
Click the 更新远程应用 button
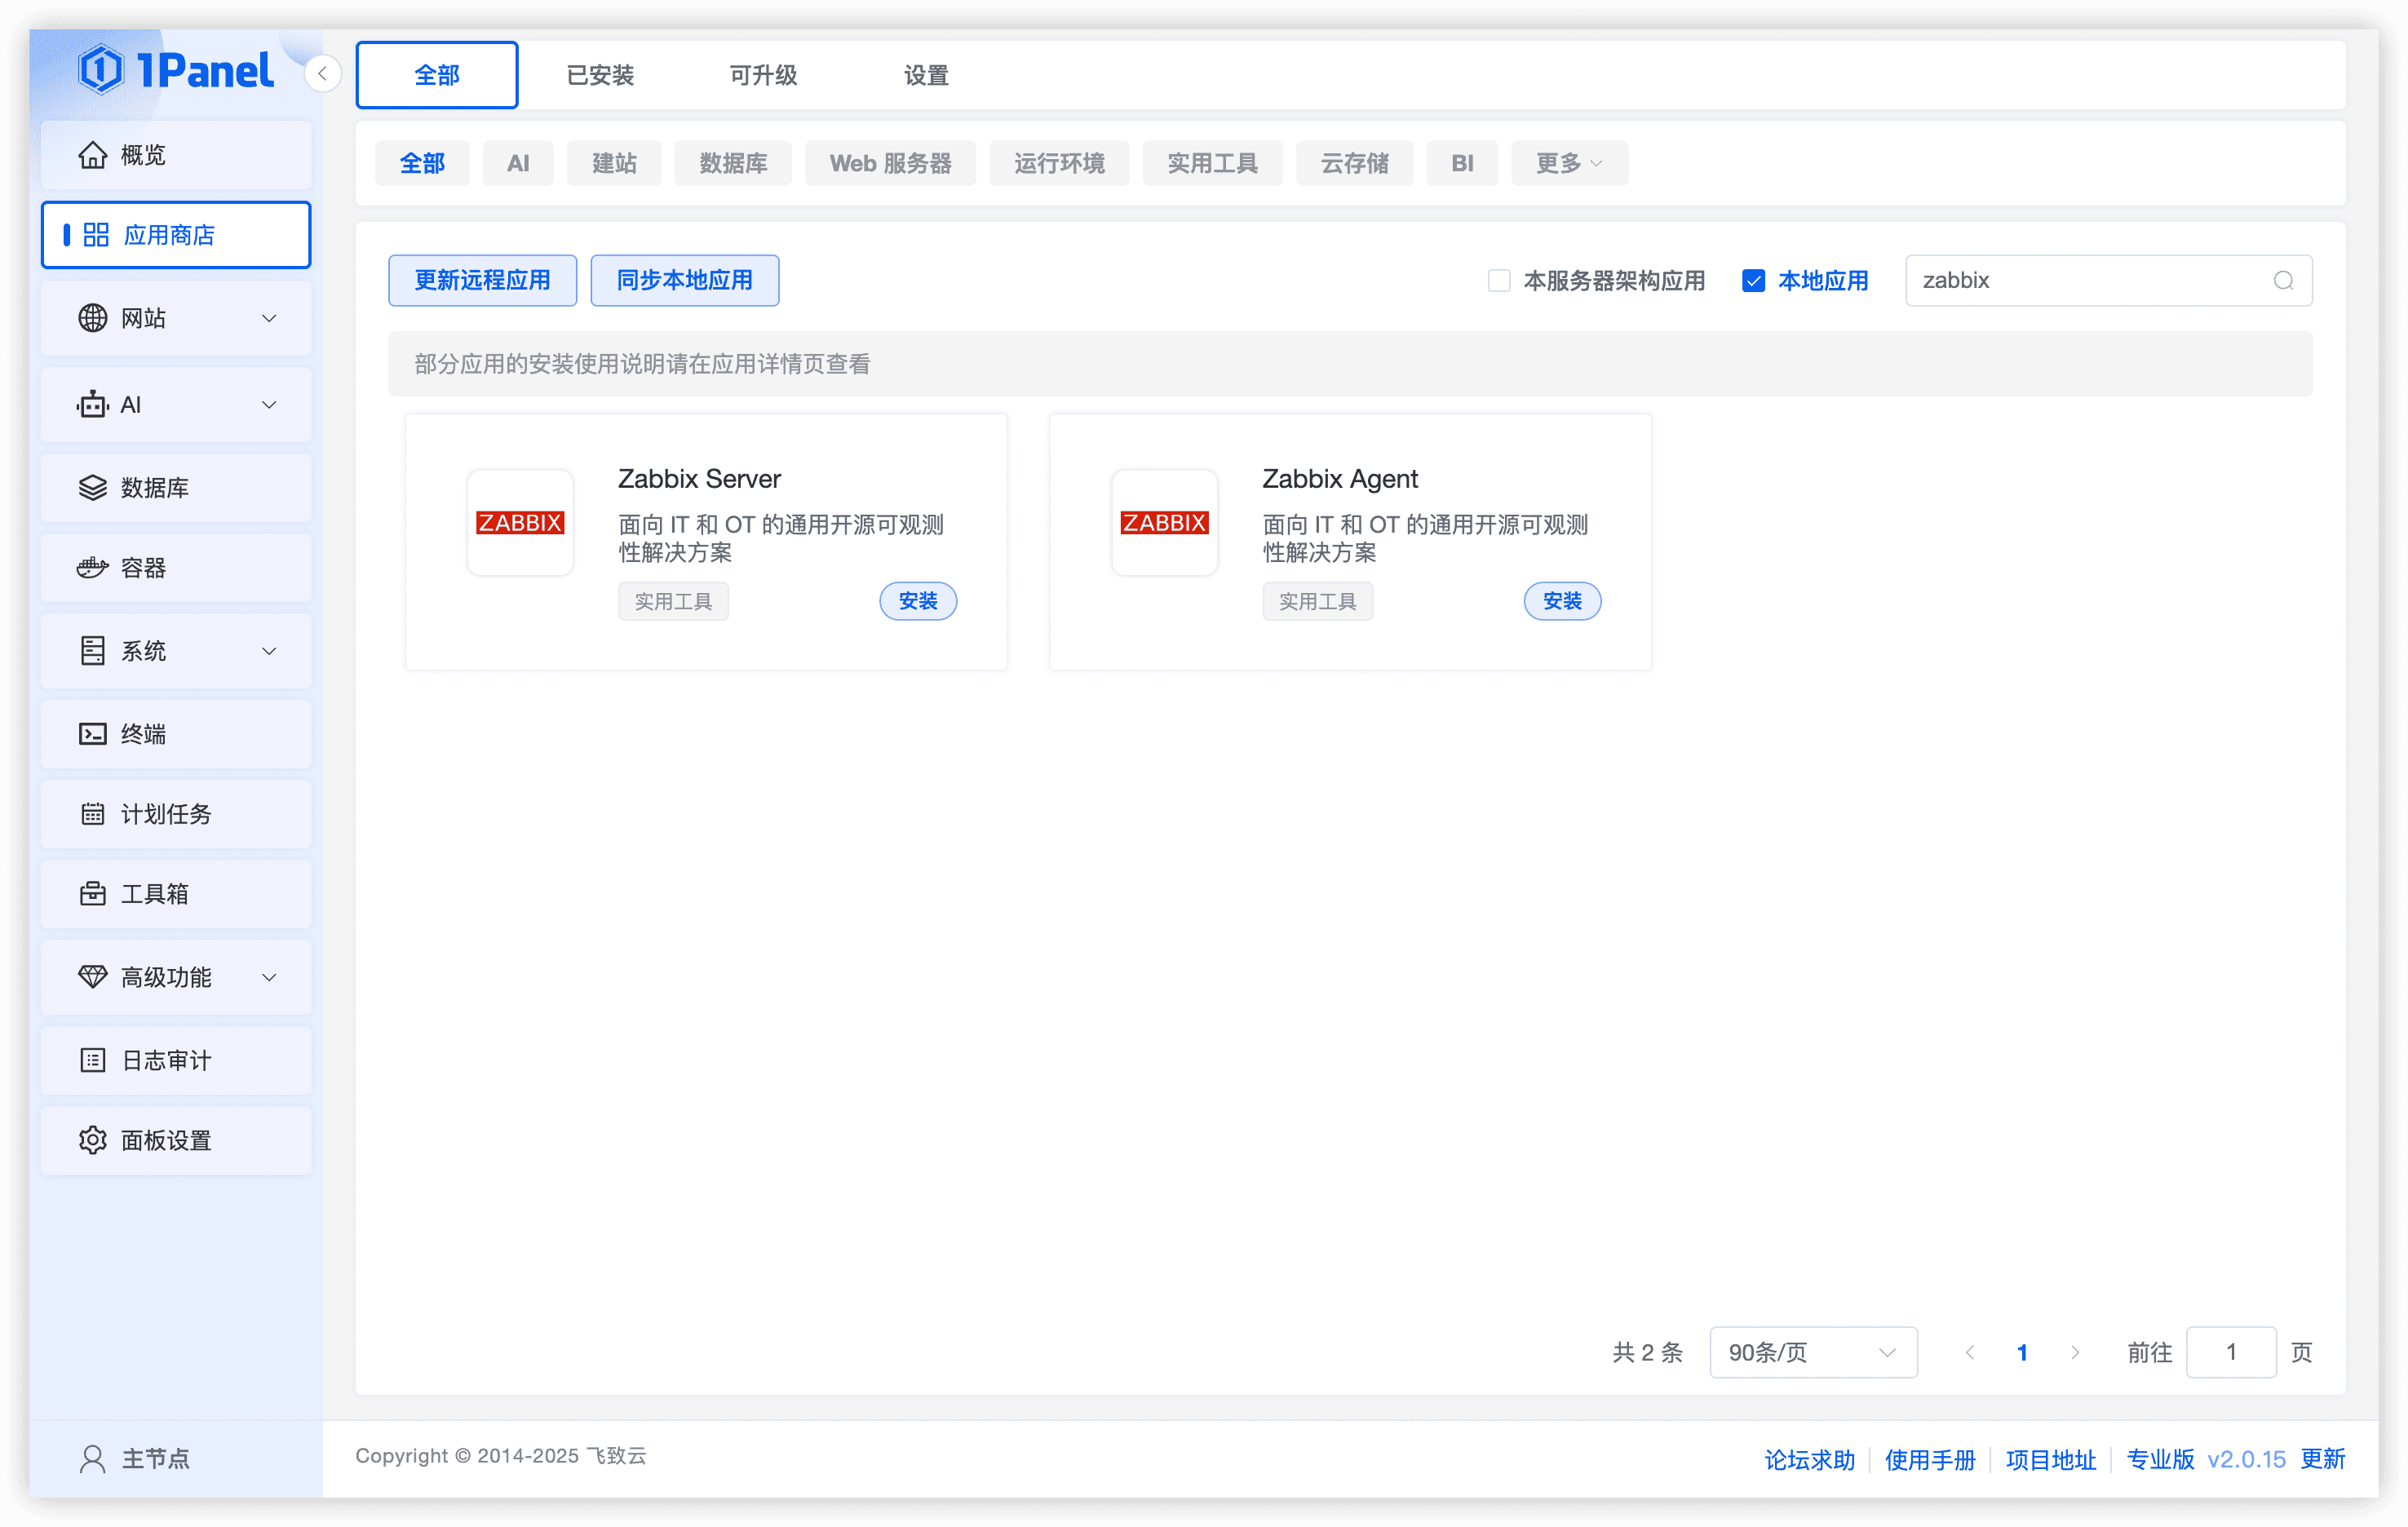(482, 281)
